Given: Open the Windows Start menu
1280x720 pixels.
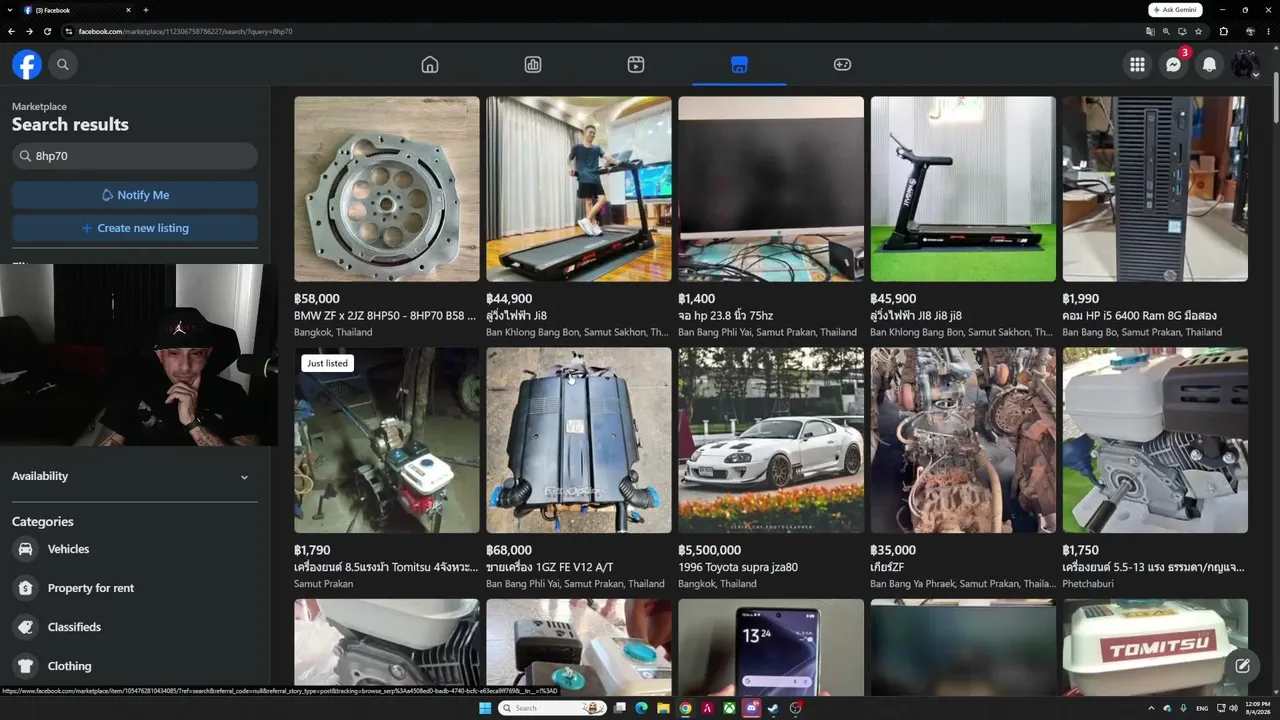Looking at the screenshot, I should pyautogui.click(x=485, y=708).
